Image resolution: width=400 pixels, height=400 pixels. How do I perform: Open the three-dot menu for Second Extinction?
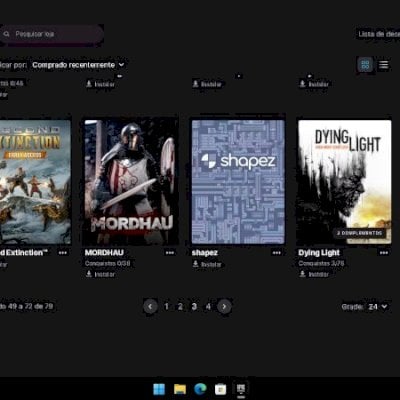(63, 253)
